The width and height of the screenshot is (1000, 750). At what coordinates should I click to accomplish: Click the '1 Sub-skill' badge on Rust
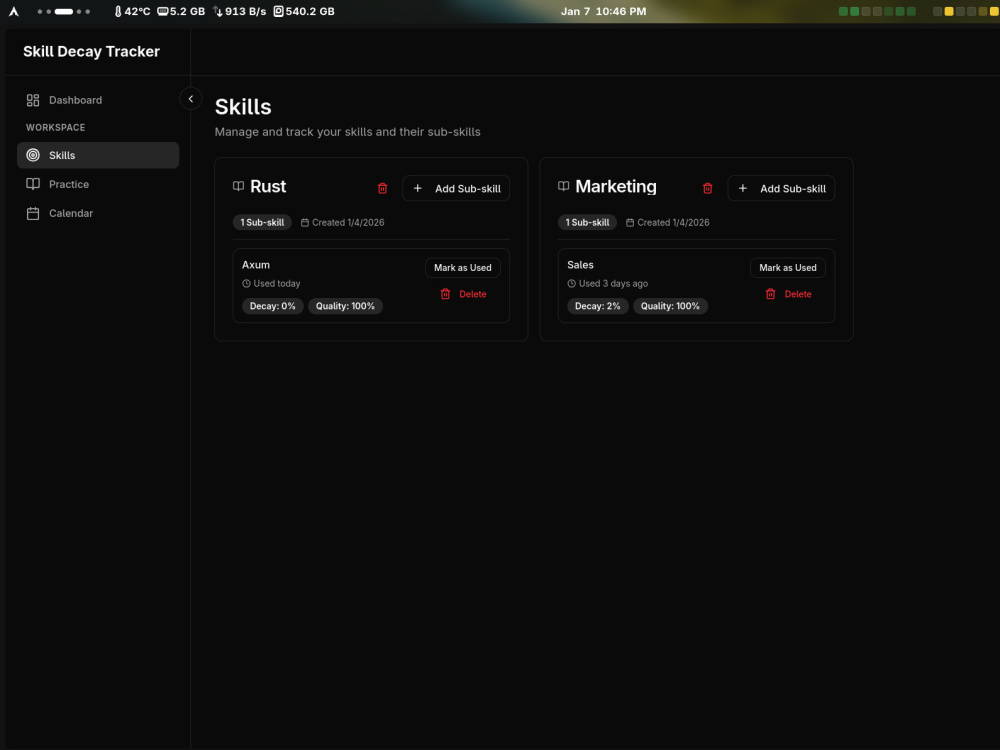point(262,223)
